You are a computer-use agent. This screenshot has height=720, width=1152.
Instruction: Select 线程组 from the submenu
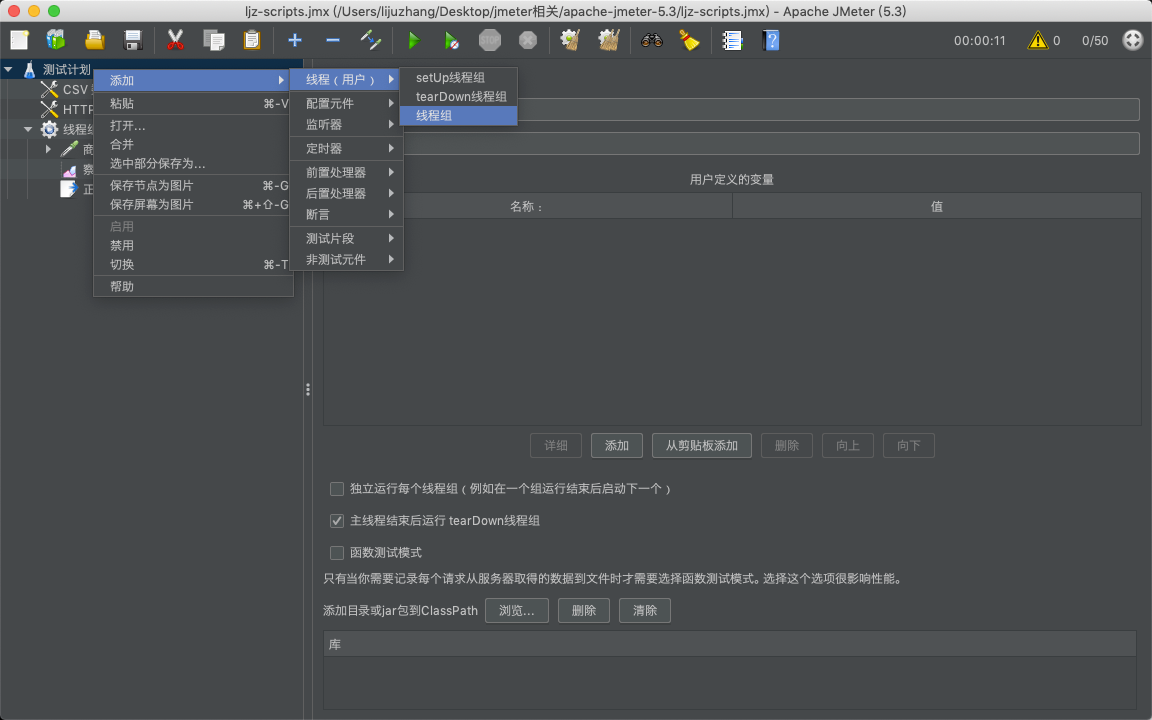click(x=458, y=115)
